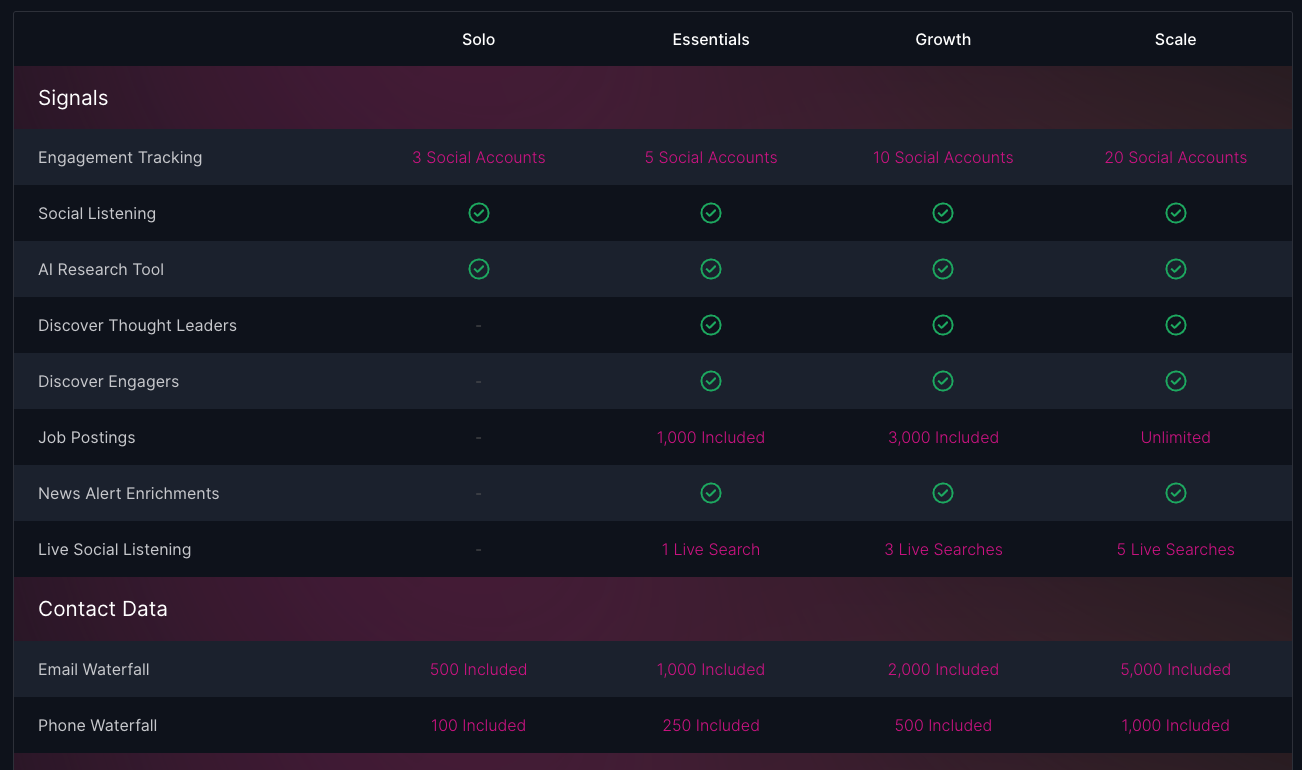Click Discover Thought Leaders checkmark under Growth

pyautogui.click(x=943, y=325)
